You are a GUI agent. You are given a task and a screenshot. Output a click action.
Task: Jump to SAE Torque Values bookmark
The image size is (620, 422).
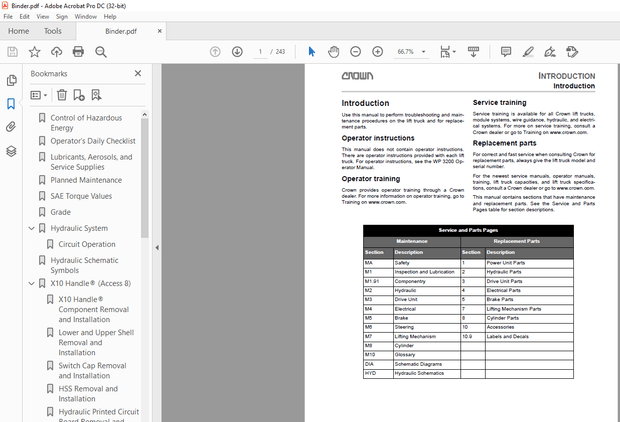(81, 196)
